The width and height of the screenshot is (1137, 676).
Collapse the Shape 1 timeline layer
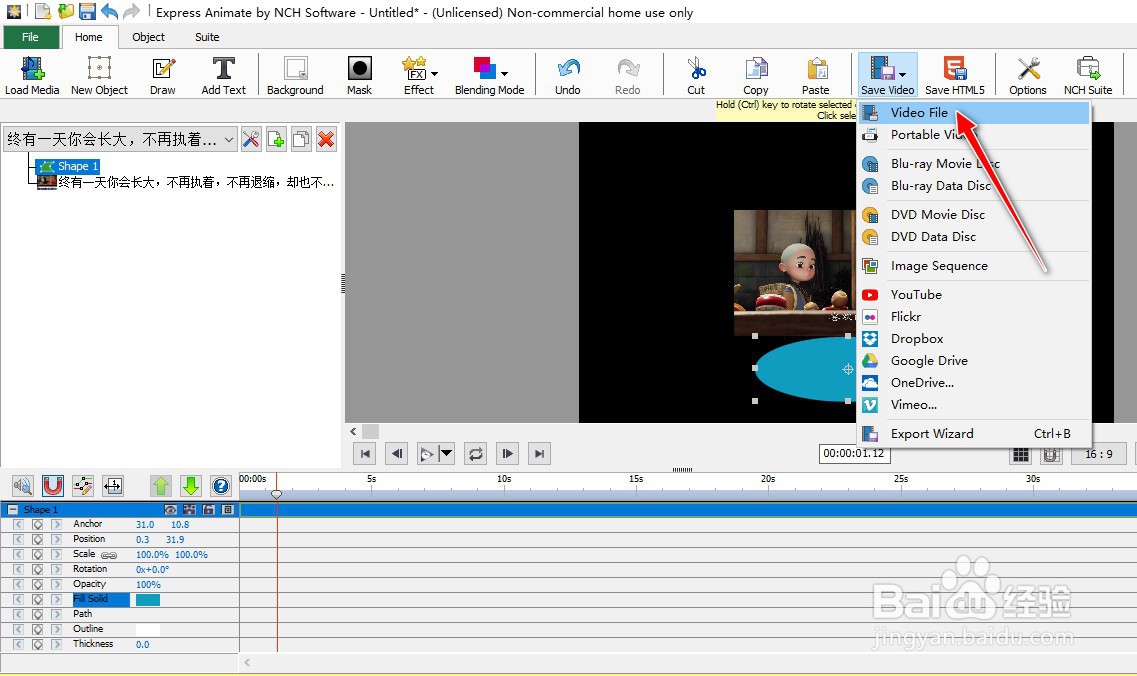pyautogui.click(x=12, y=510)
